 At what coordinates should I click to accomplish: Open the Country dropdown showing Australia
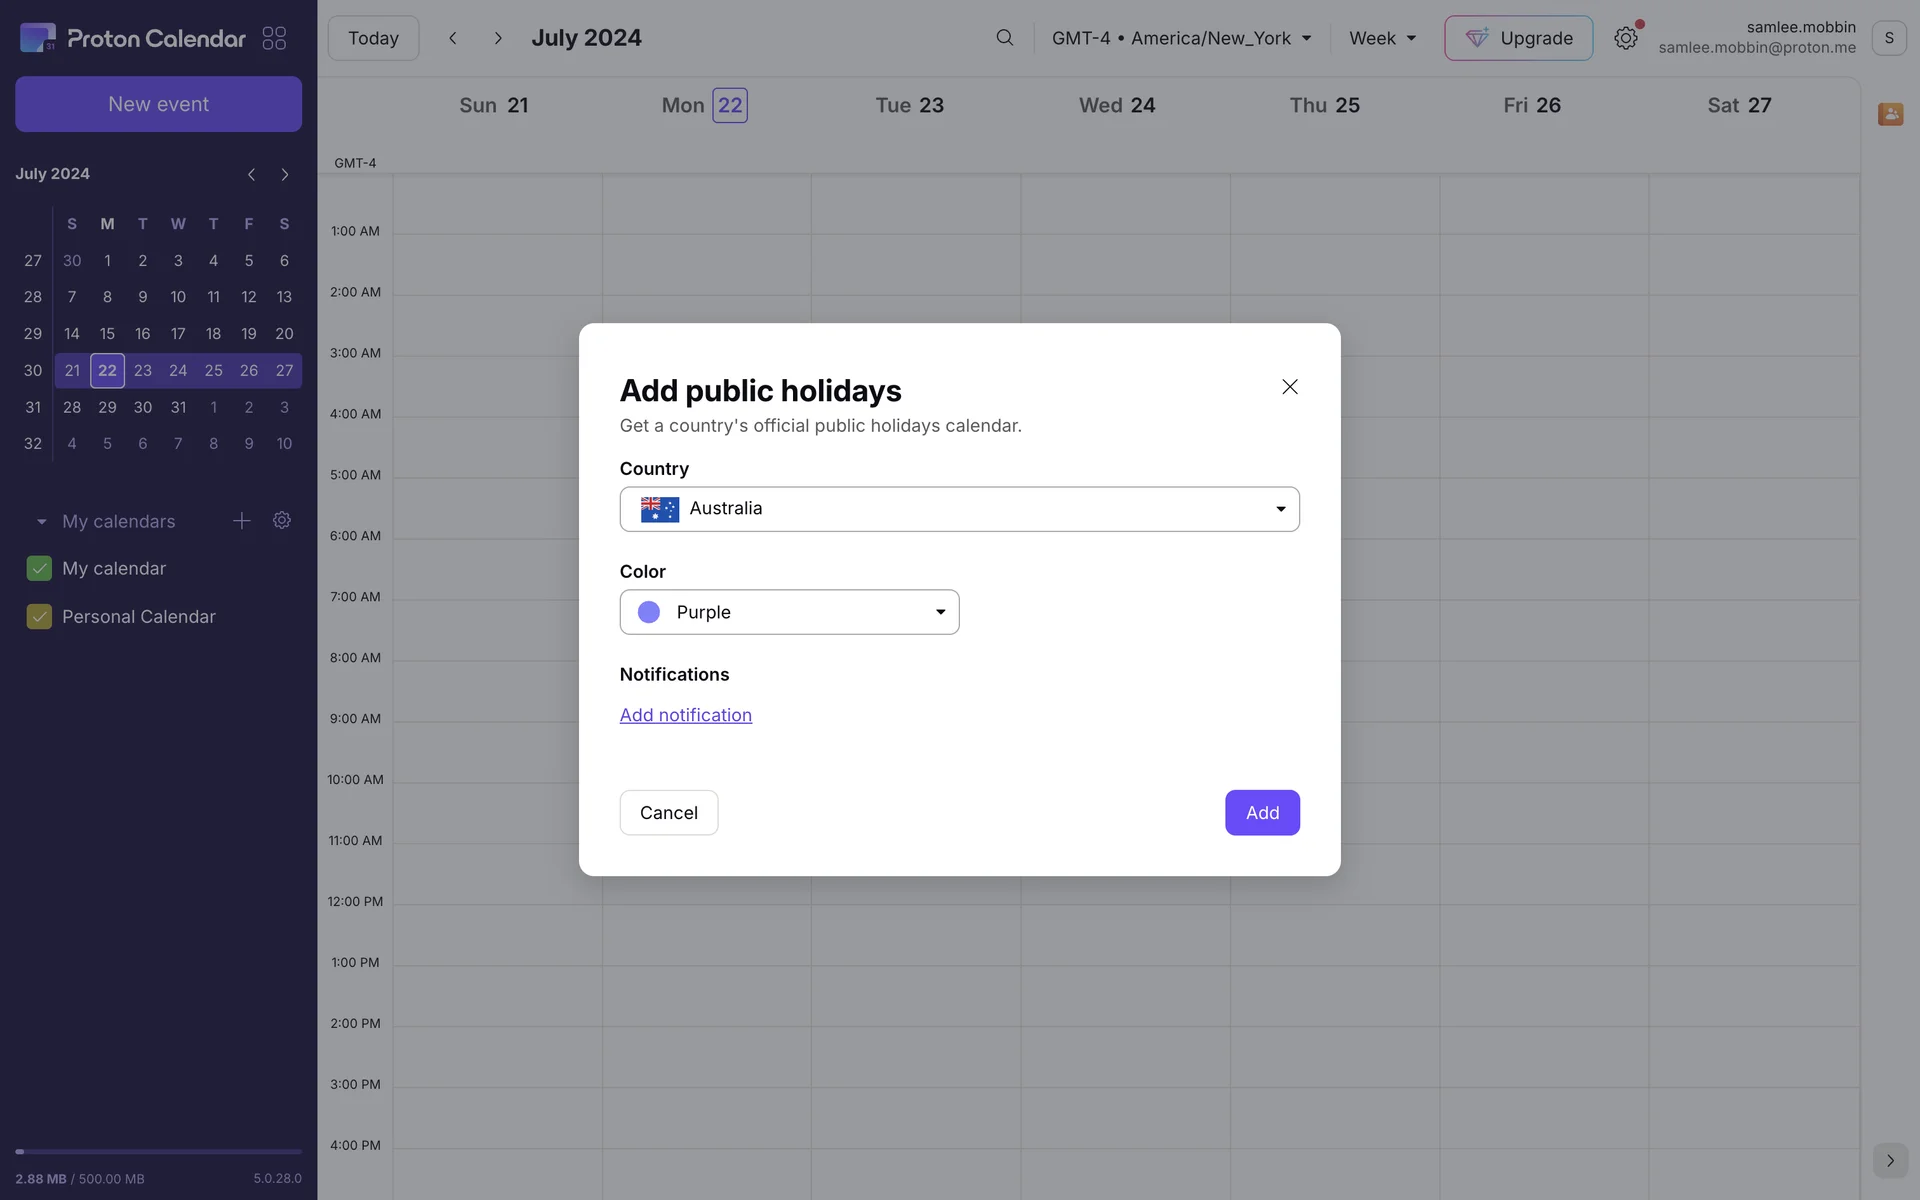[959, 509]
